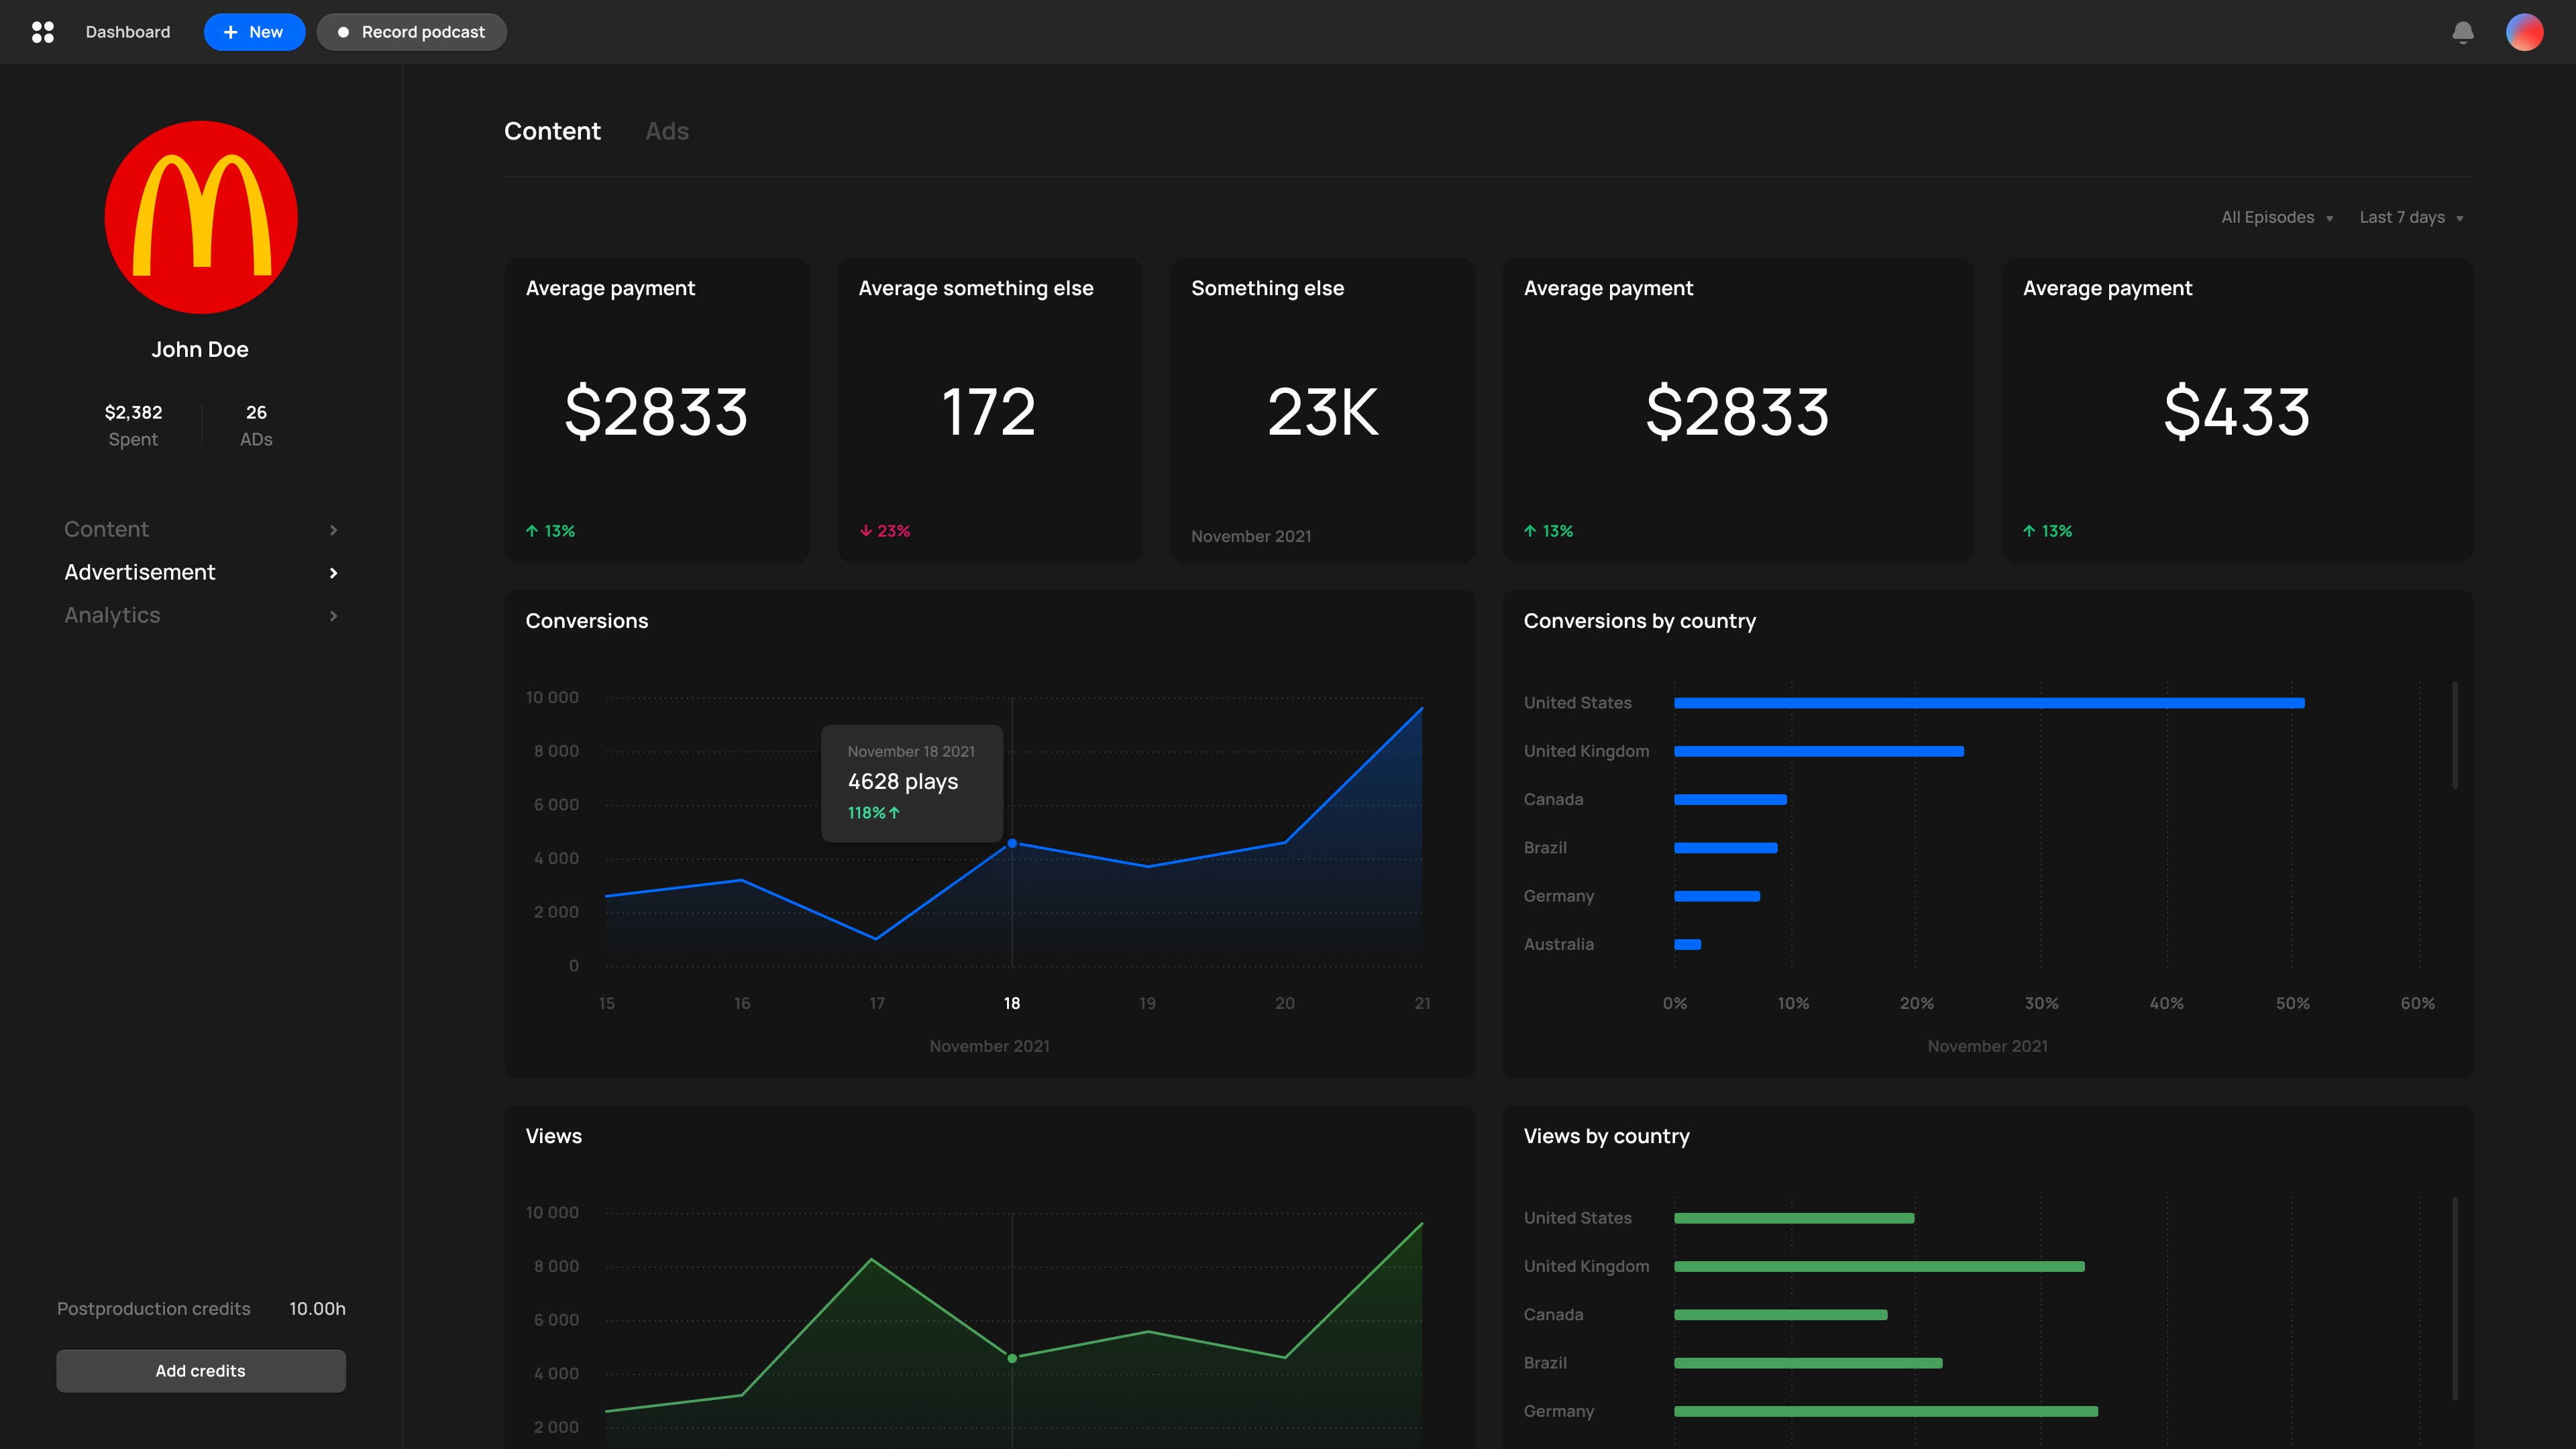Image resolution: width=2576 pixels, height=1449 pixels.
Task: Click the plus icon in New button
Action: point(231,32)
